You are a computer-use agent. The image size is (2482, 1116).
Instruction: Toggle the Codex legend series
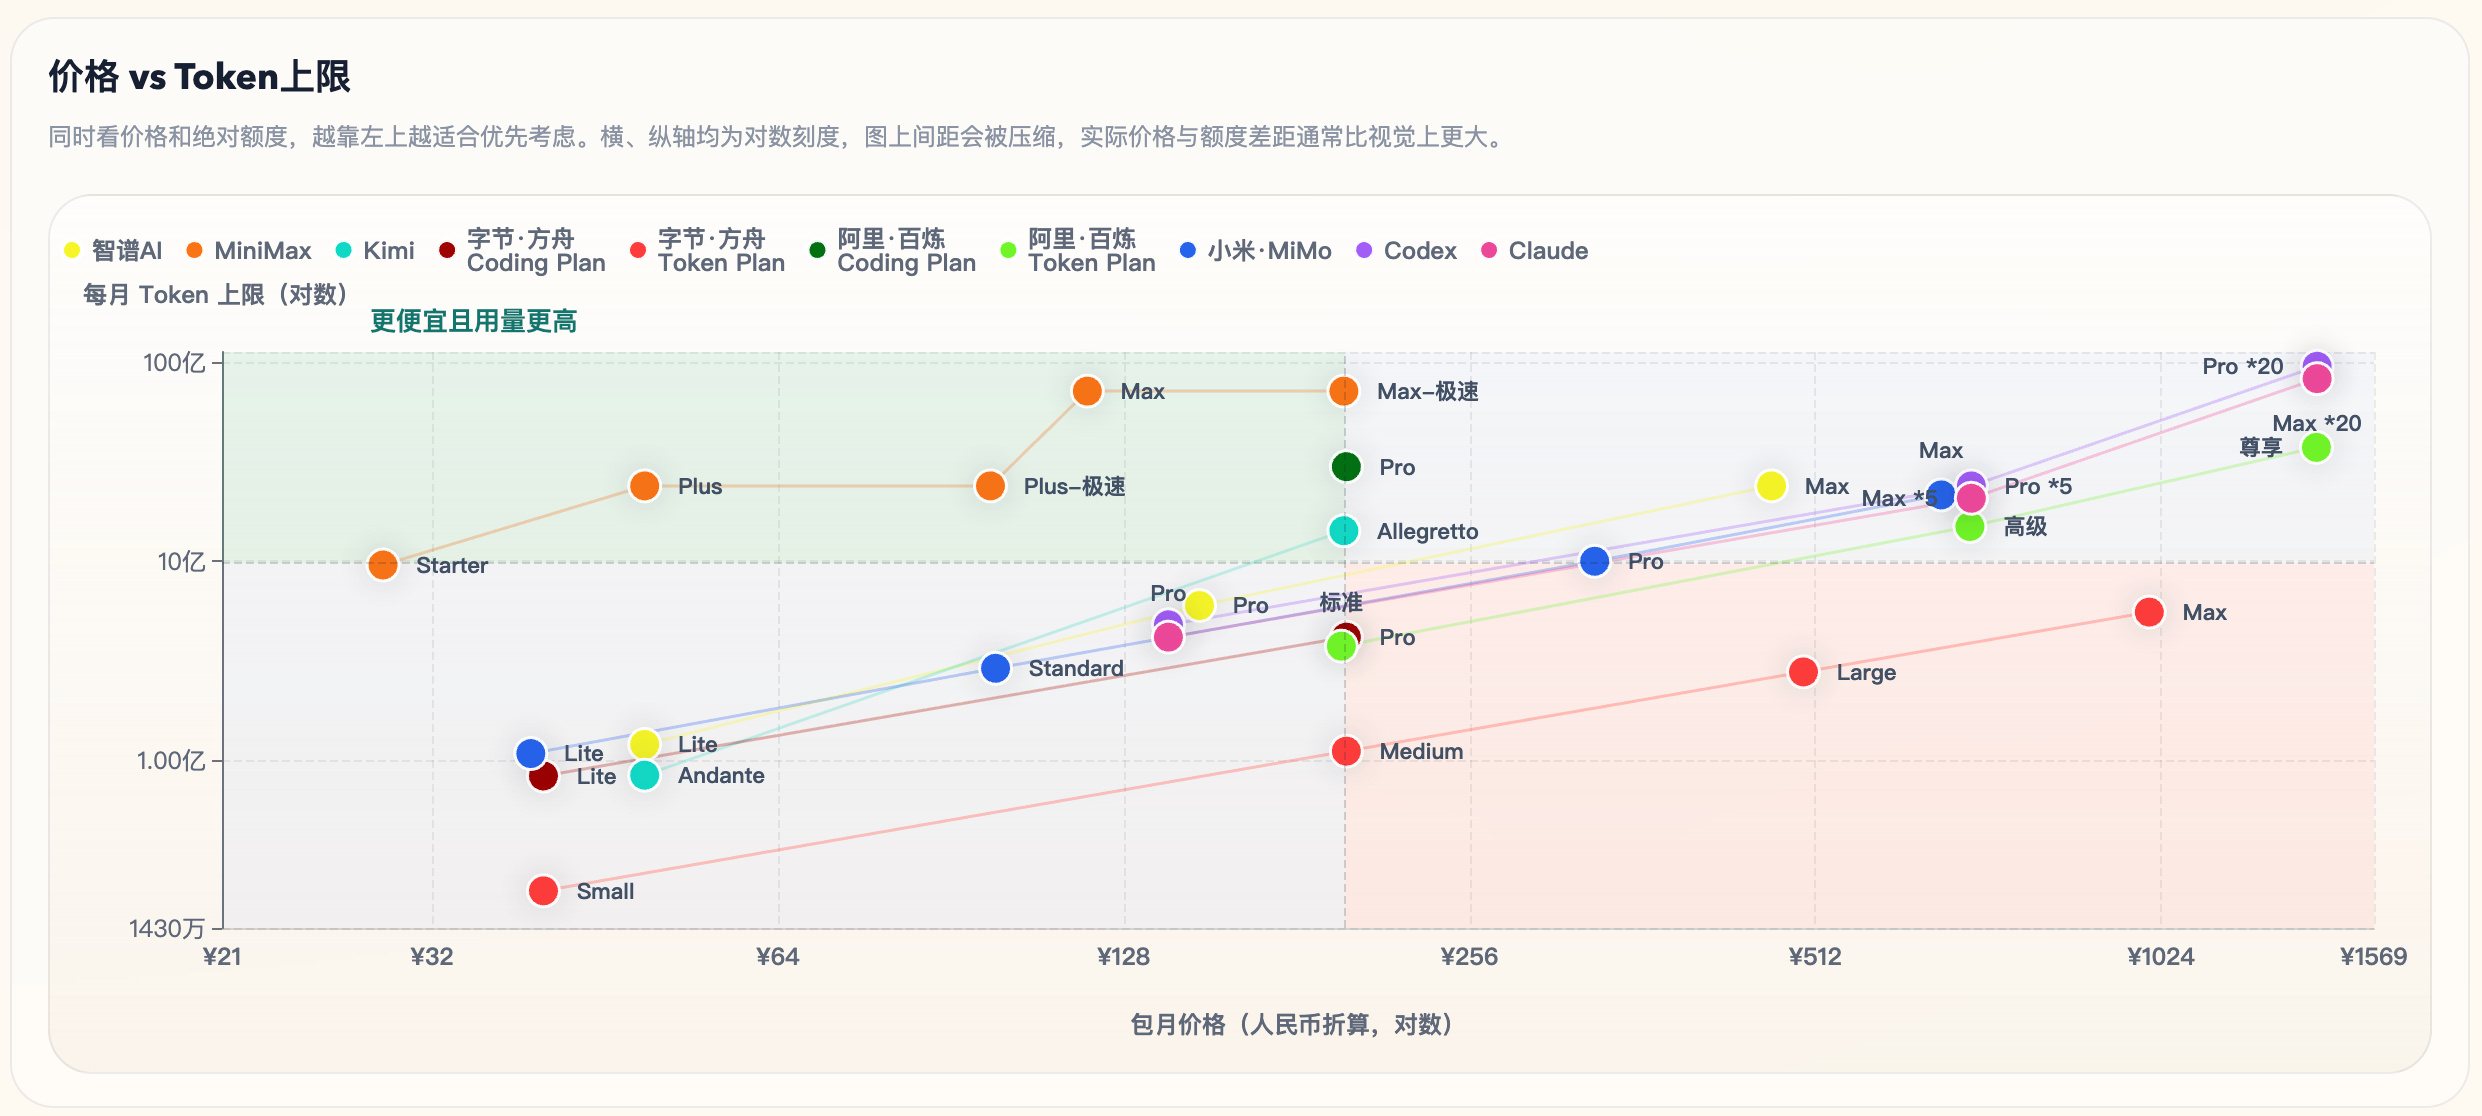[1407, 251]
